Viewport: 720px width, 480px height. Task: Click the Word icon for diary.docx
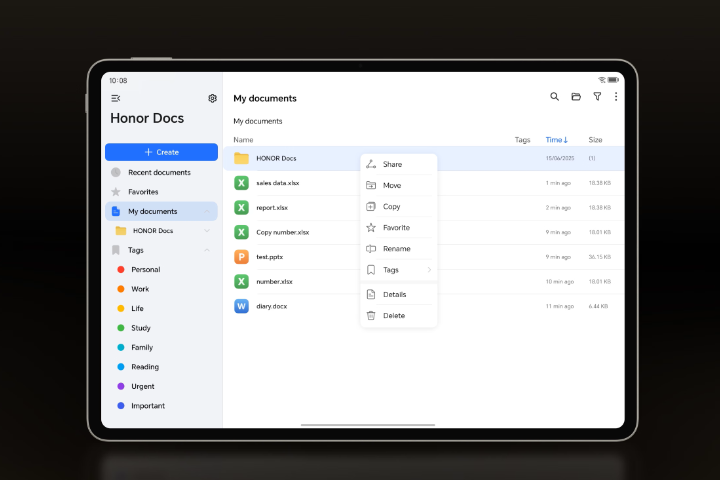click(x=241, y=306)
